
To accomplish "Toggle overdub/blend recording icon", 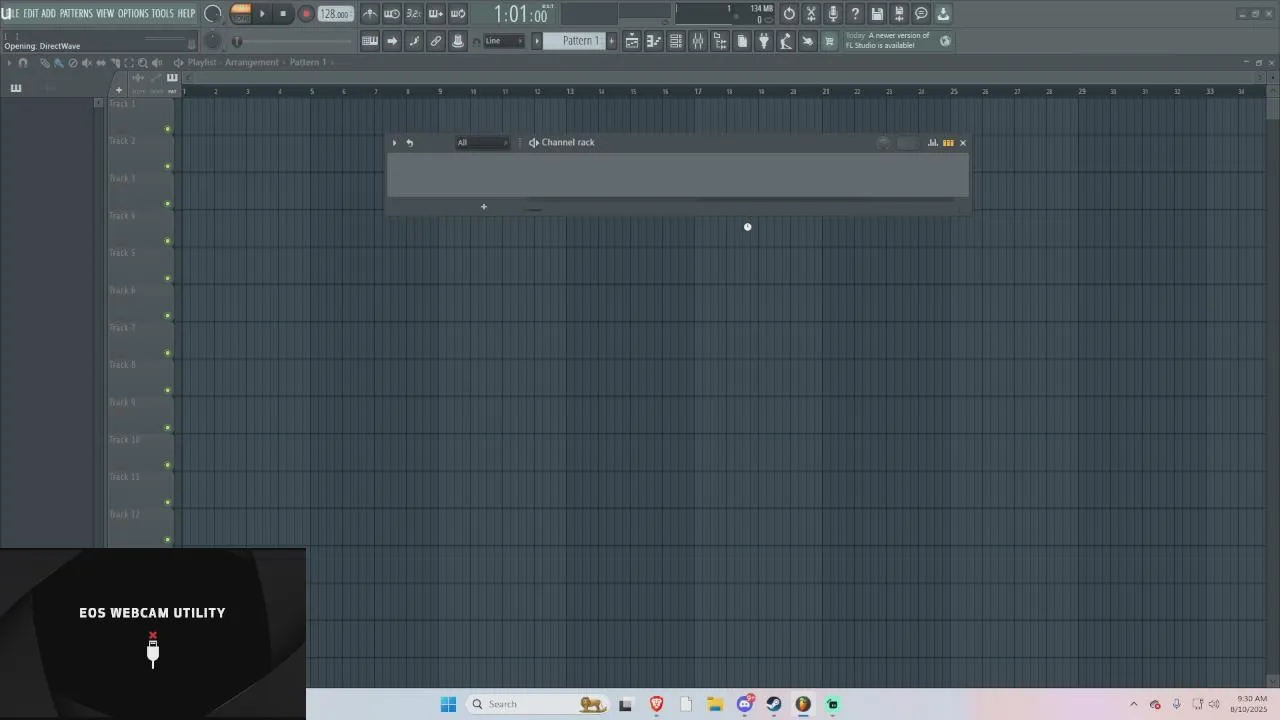I will pyautogui.click(x=436, y=14).
